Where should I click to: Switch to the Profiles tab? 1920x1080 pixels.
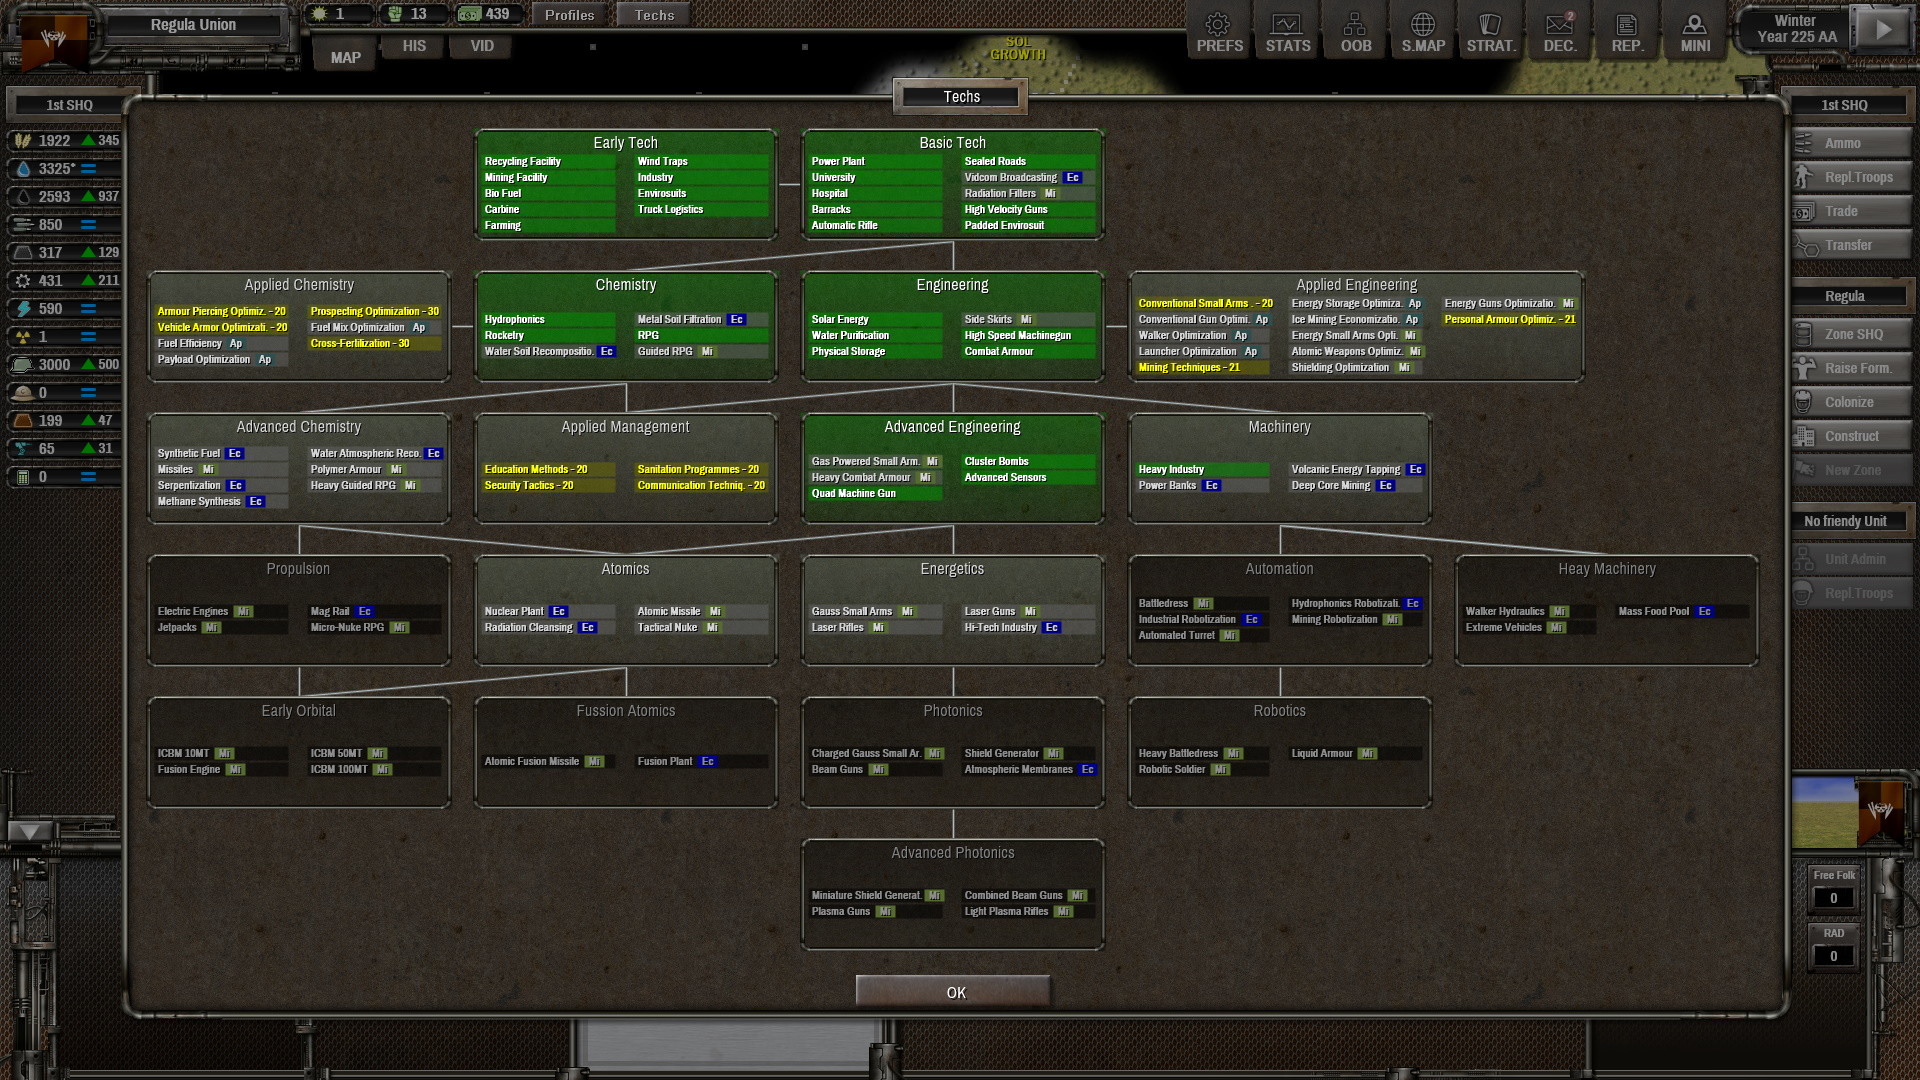(x=570, y=15)
